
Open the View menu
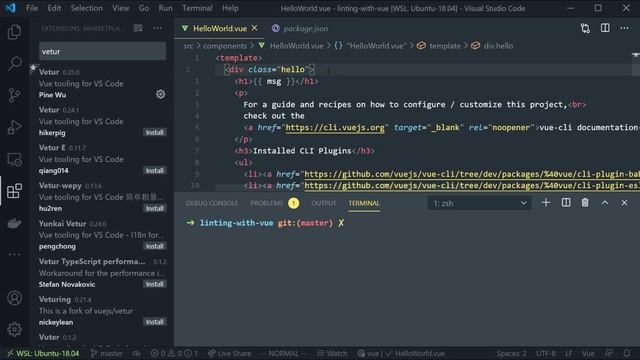(x=120, y=8)
